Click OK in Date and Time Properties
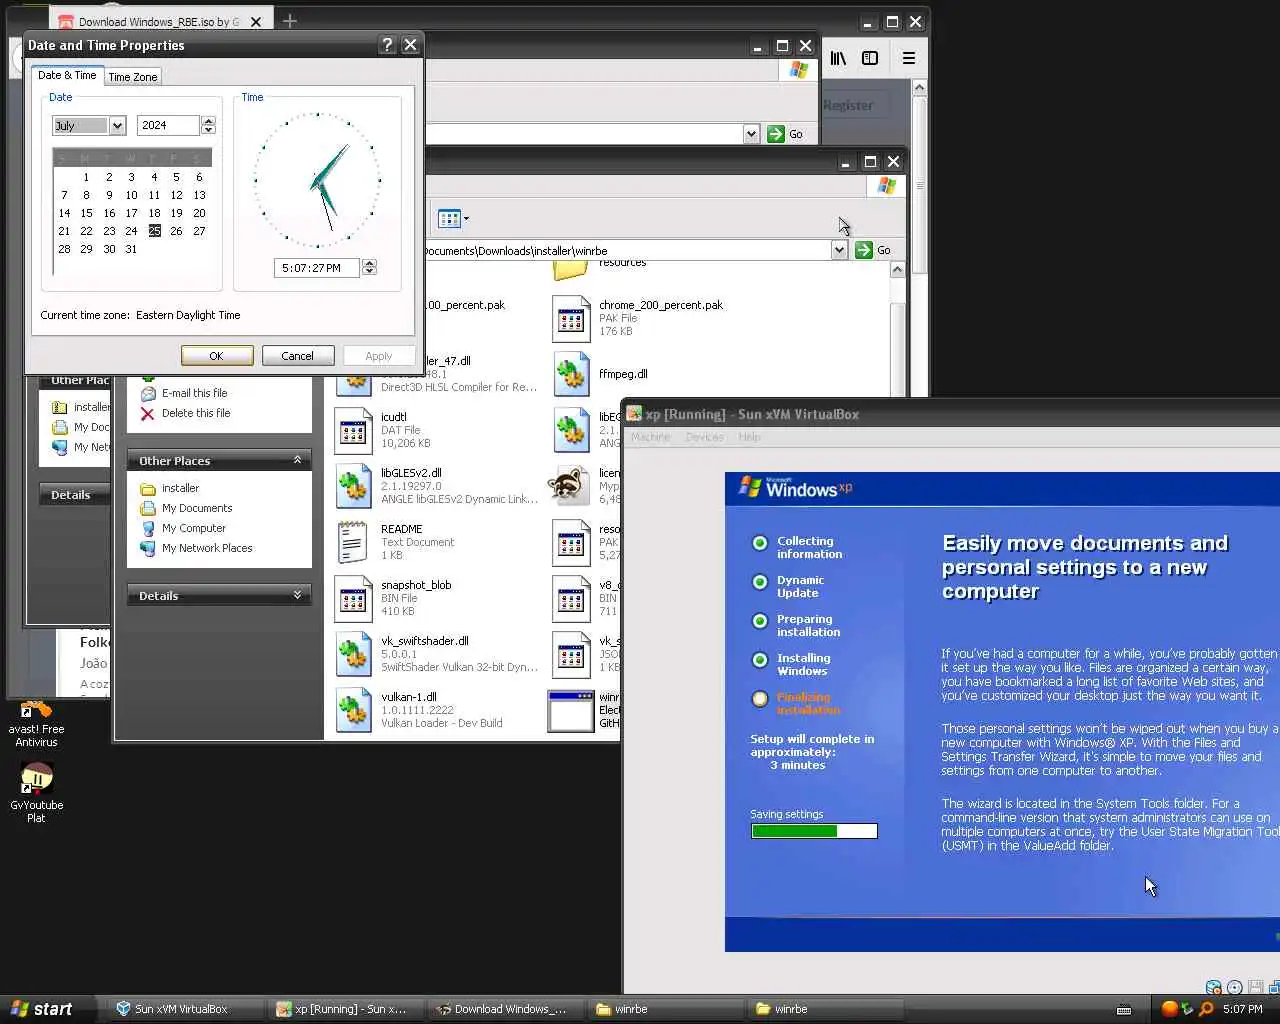This screenshot has height=1024, width=1280. pyautogui.click(x=216, y=356)
